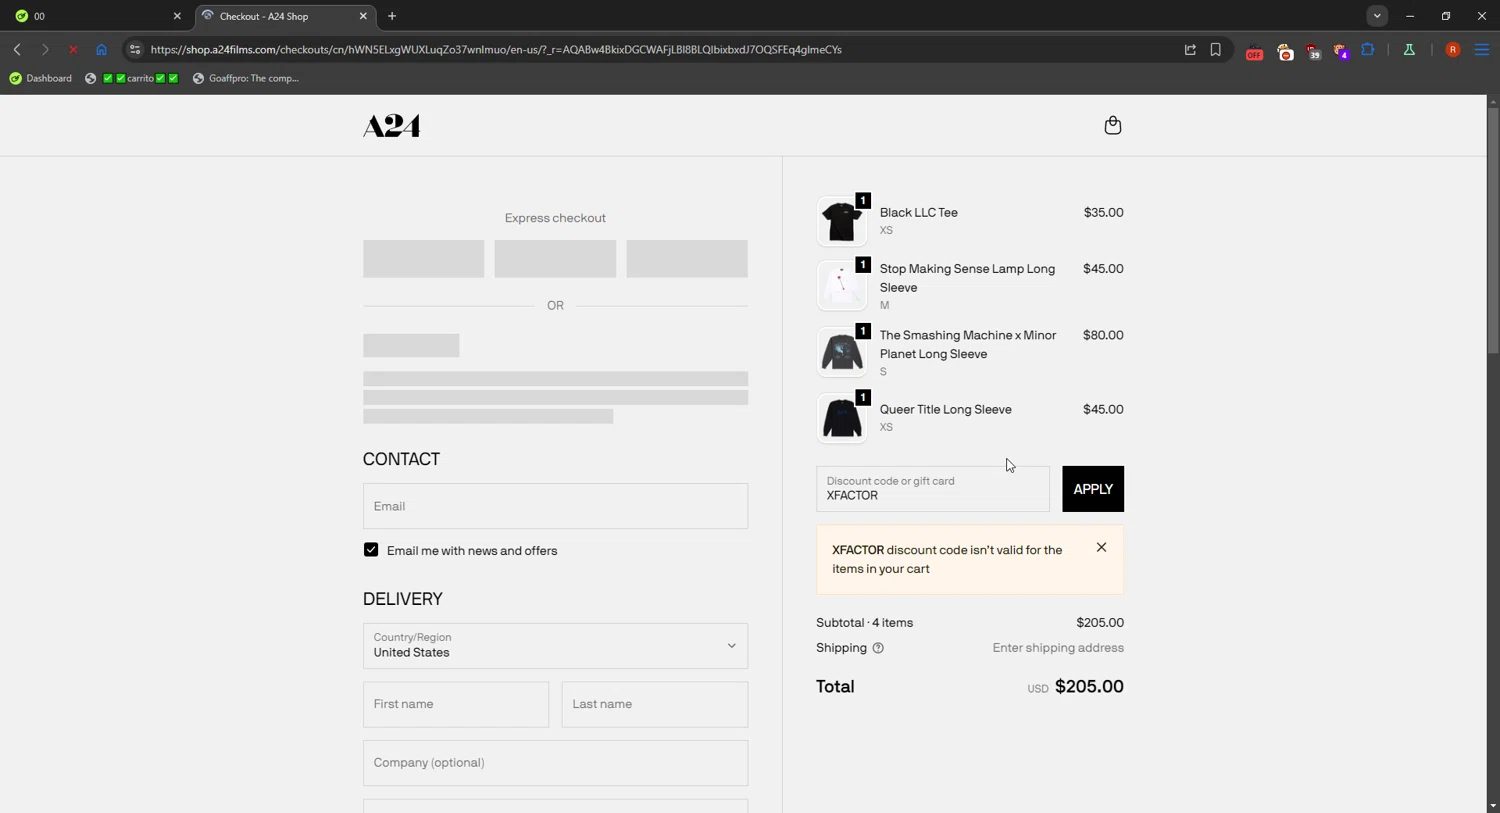Open the Dashboard bookmark
Viewport: 1500px width, 813px height.
(x=40, y=78)
